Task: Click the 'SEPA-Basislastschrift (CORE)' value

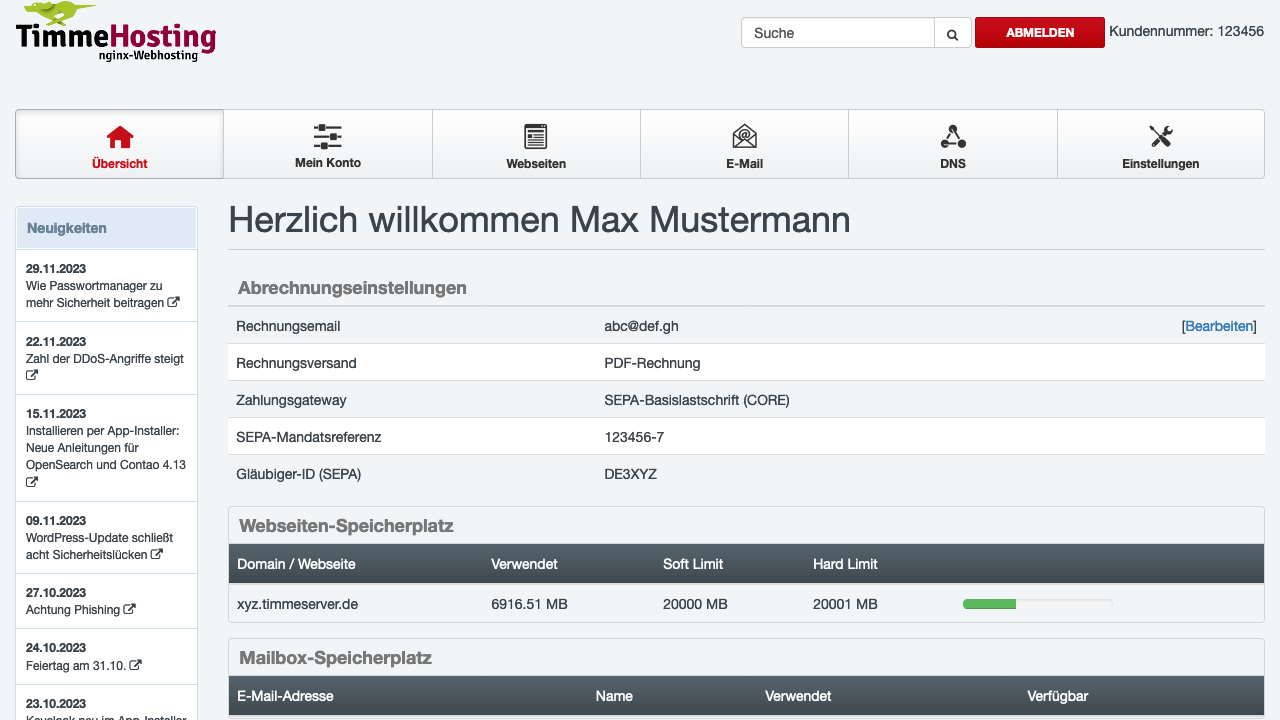Action: point(697,400)
